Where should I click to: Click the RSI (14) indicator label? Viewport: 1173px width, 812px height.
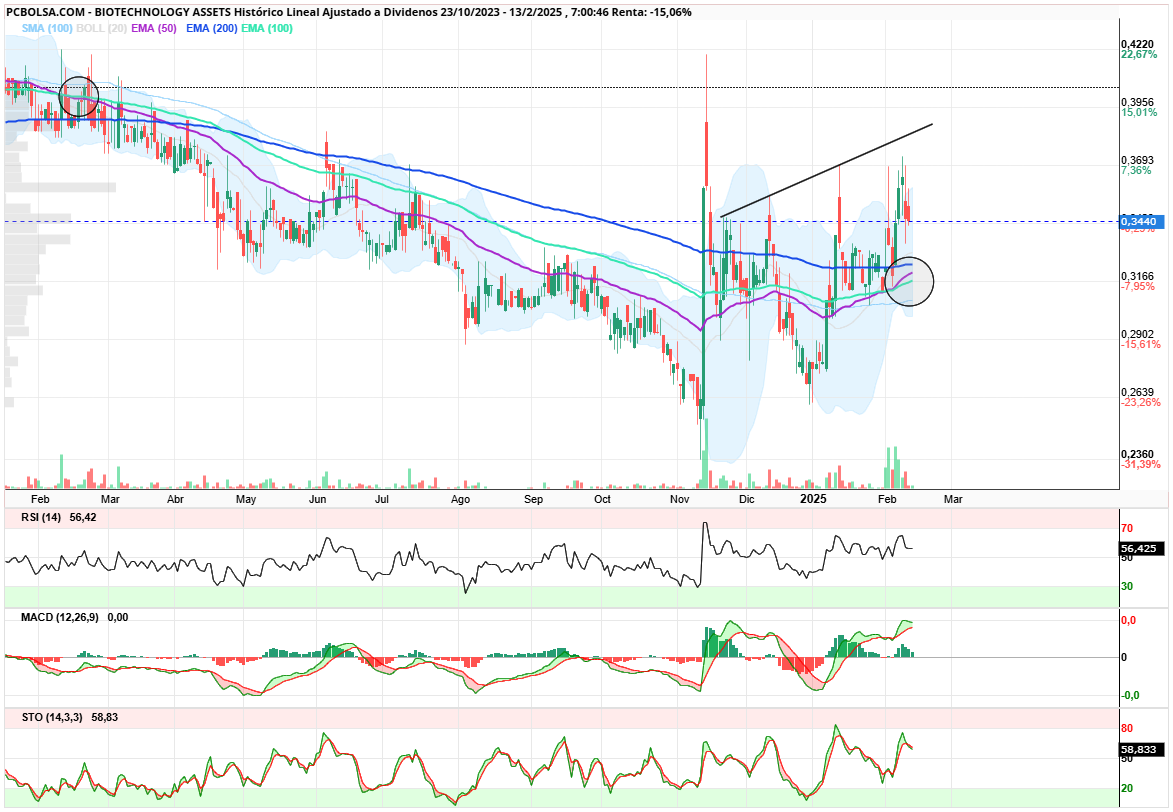(43, 517)
